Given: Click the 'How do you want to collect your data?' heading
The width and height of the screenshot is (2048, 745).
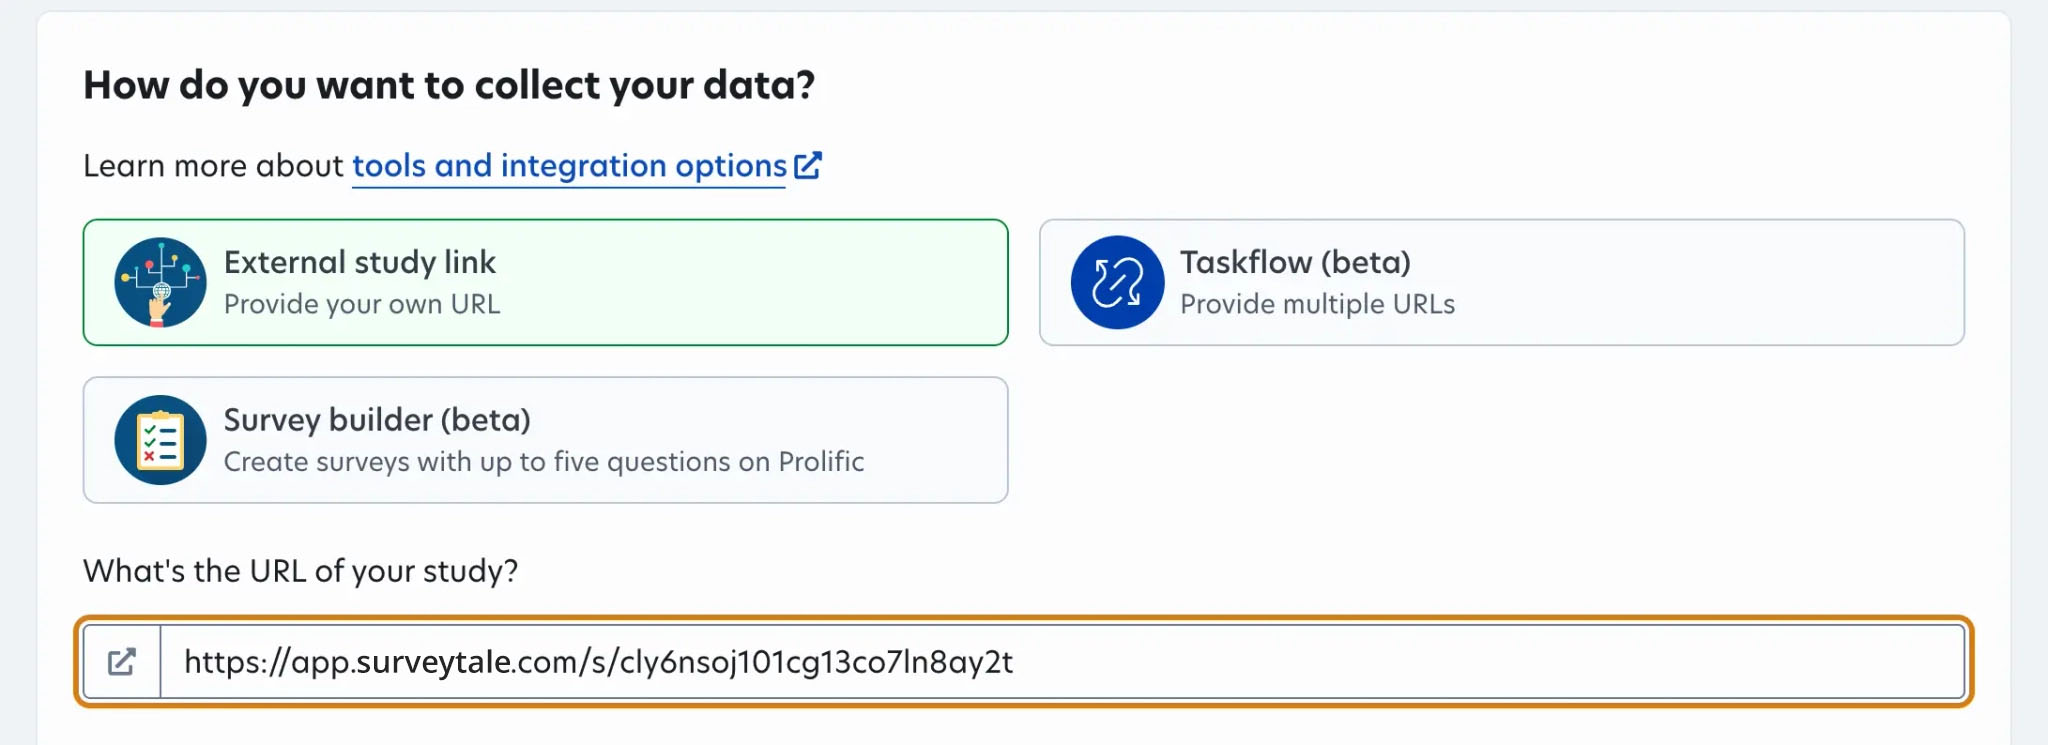Looking at the screenshot, I should [449, 86].
